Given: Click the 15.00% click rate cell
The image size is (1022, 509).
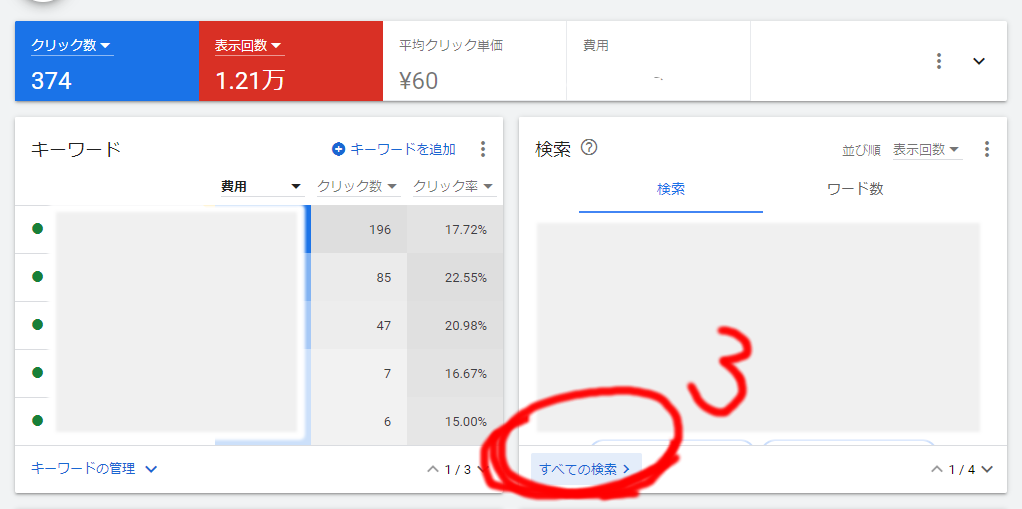Looking at the screenshot, I should (x=455, y=422).
